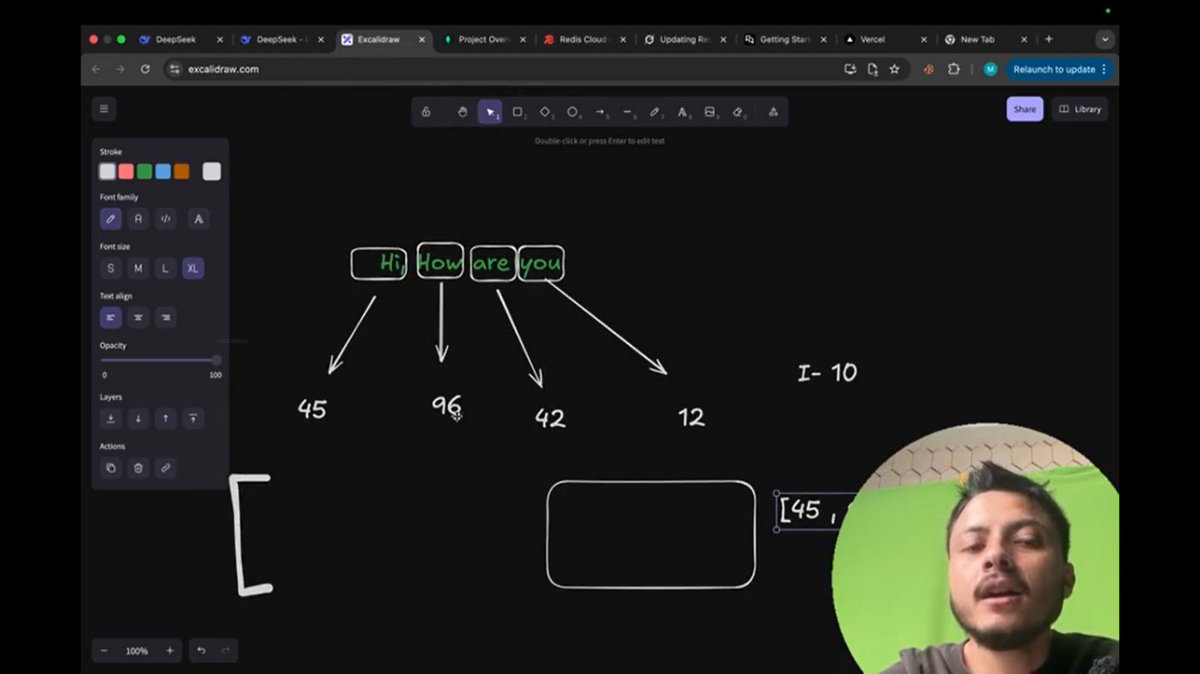Send layer to back

click(x=111, y=418)
